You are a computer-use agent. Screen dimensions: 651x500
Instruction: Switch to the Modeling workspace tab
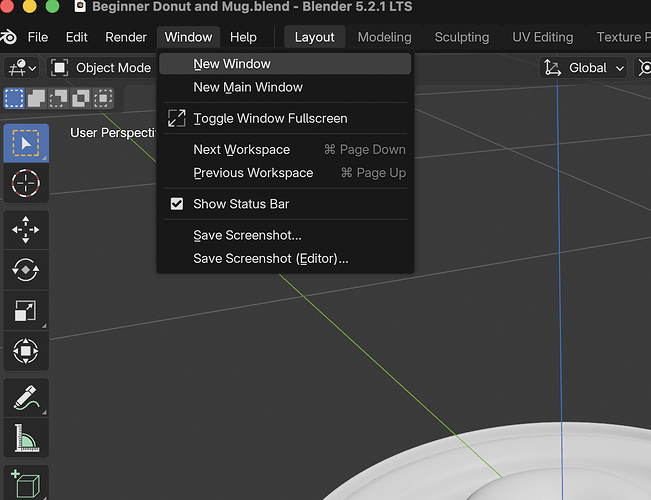click(384, 37)
